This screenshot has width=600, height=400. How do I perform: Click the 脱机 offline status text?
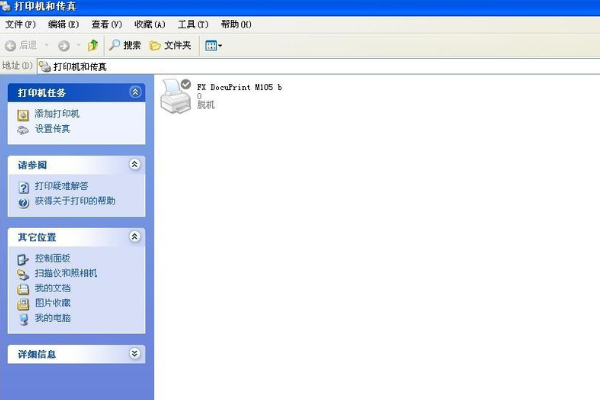tap(206, 105)
